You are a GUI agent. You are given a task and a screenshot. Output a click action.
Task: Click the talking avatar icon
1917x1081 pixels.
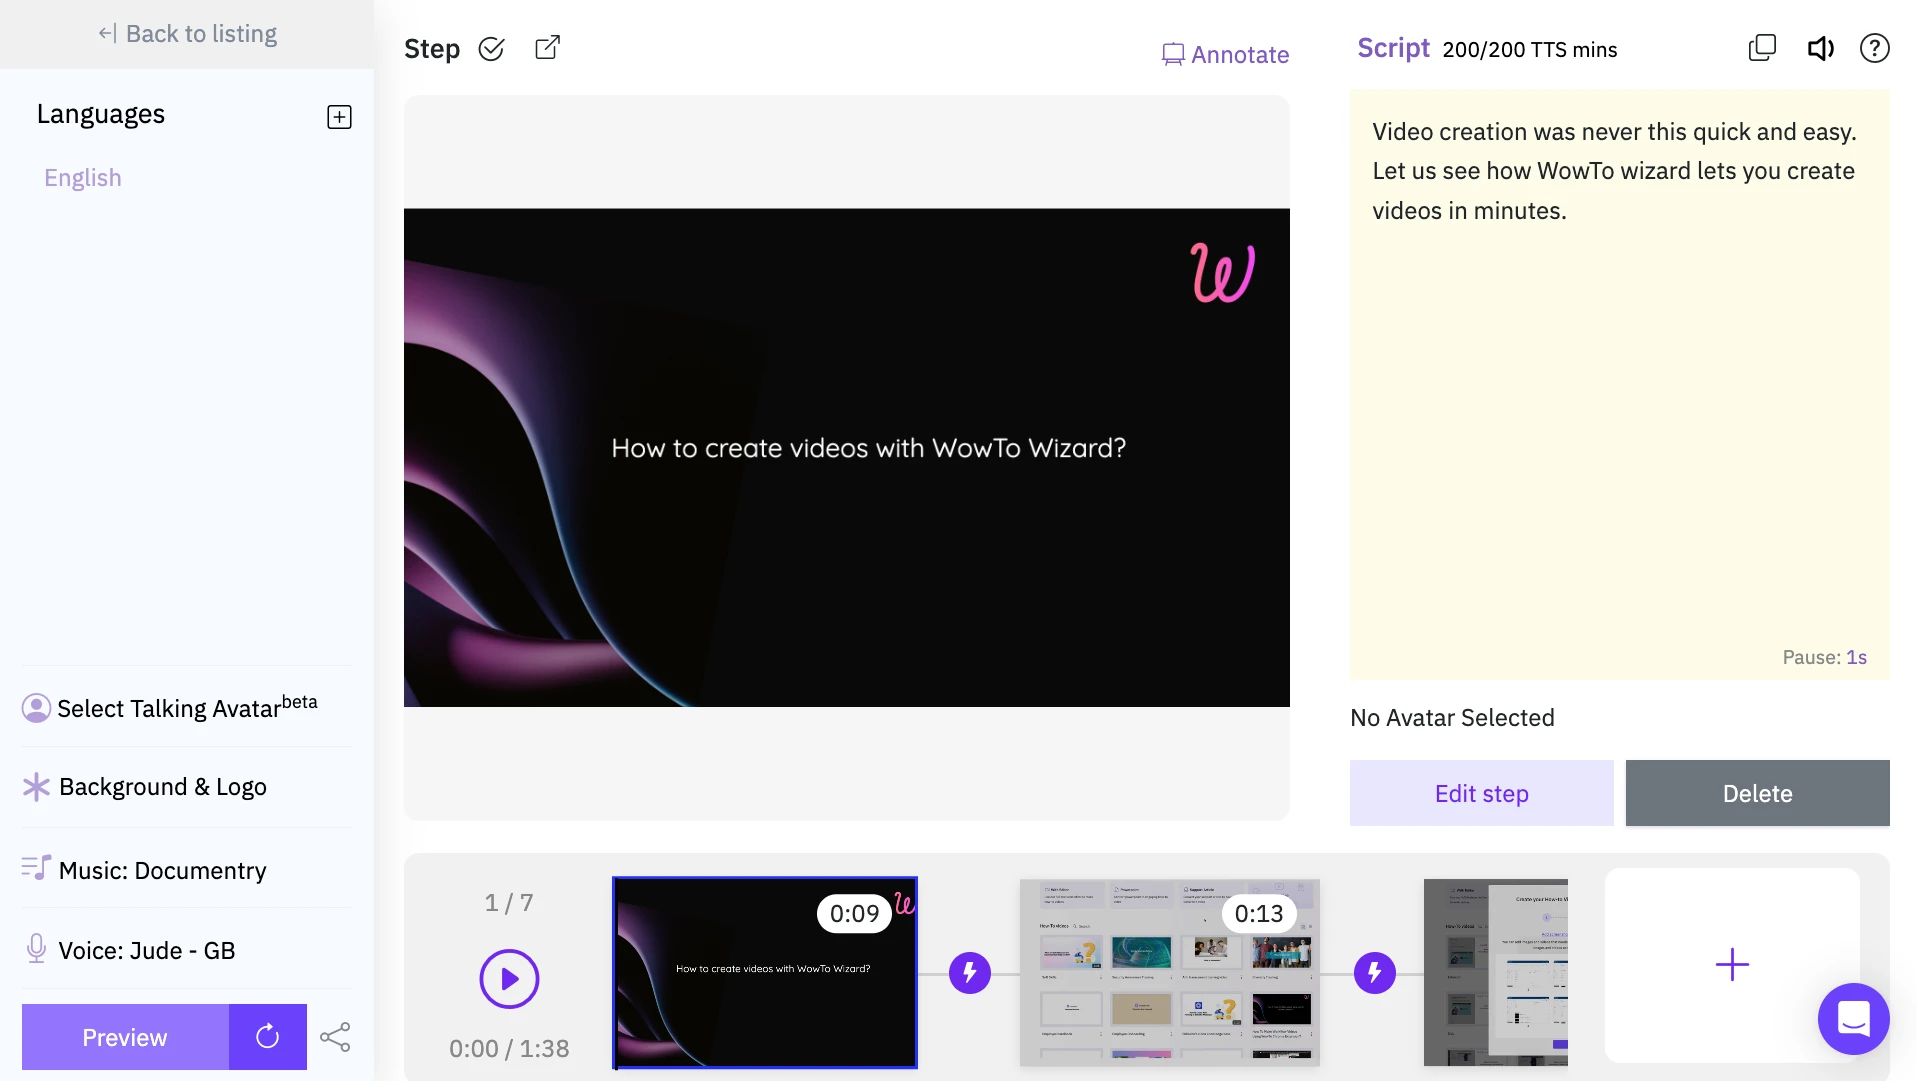pyautogui.click(x=36, y=708)
